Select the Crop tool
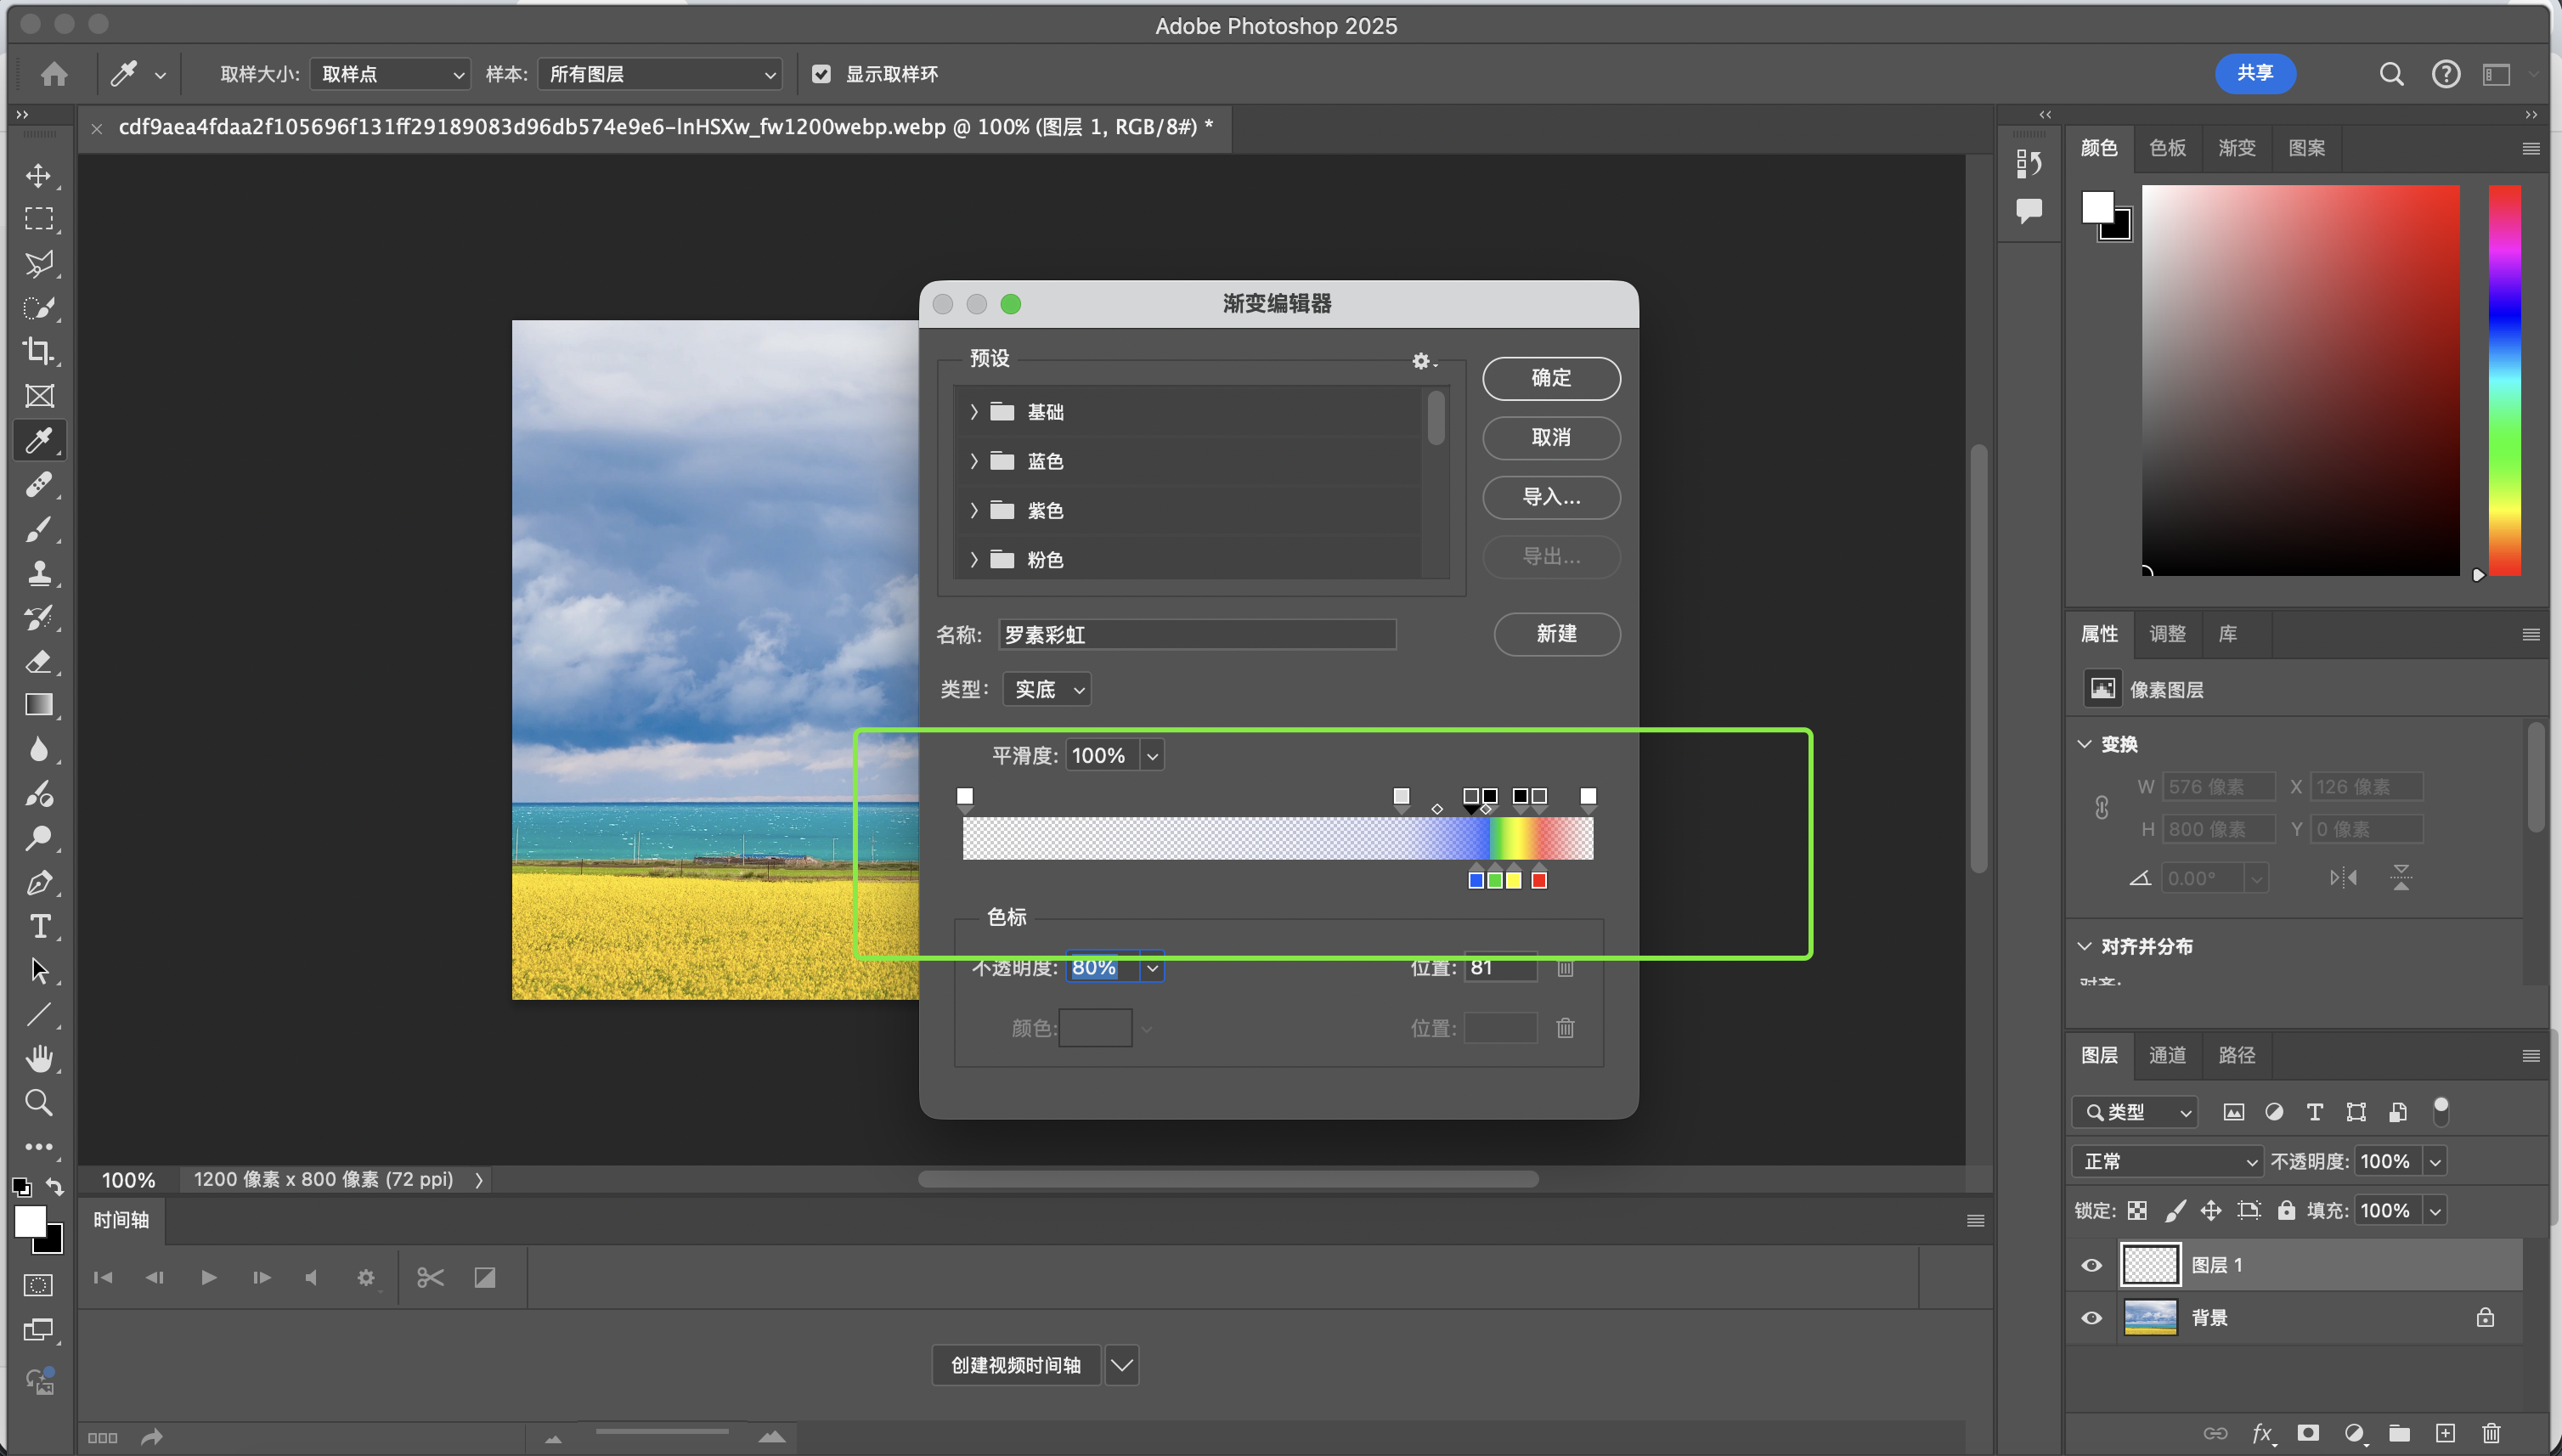 tap(39, 351)
